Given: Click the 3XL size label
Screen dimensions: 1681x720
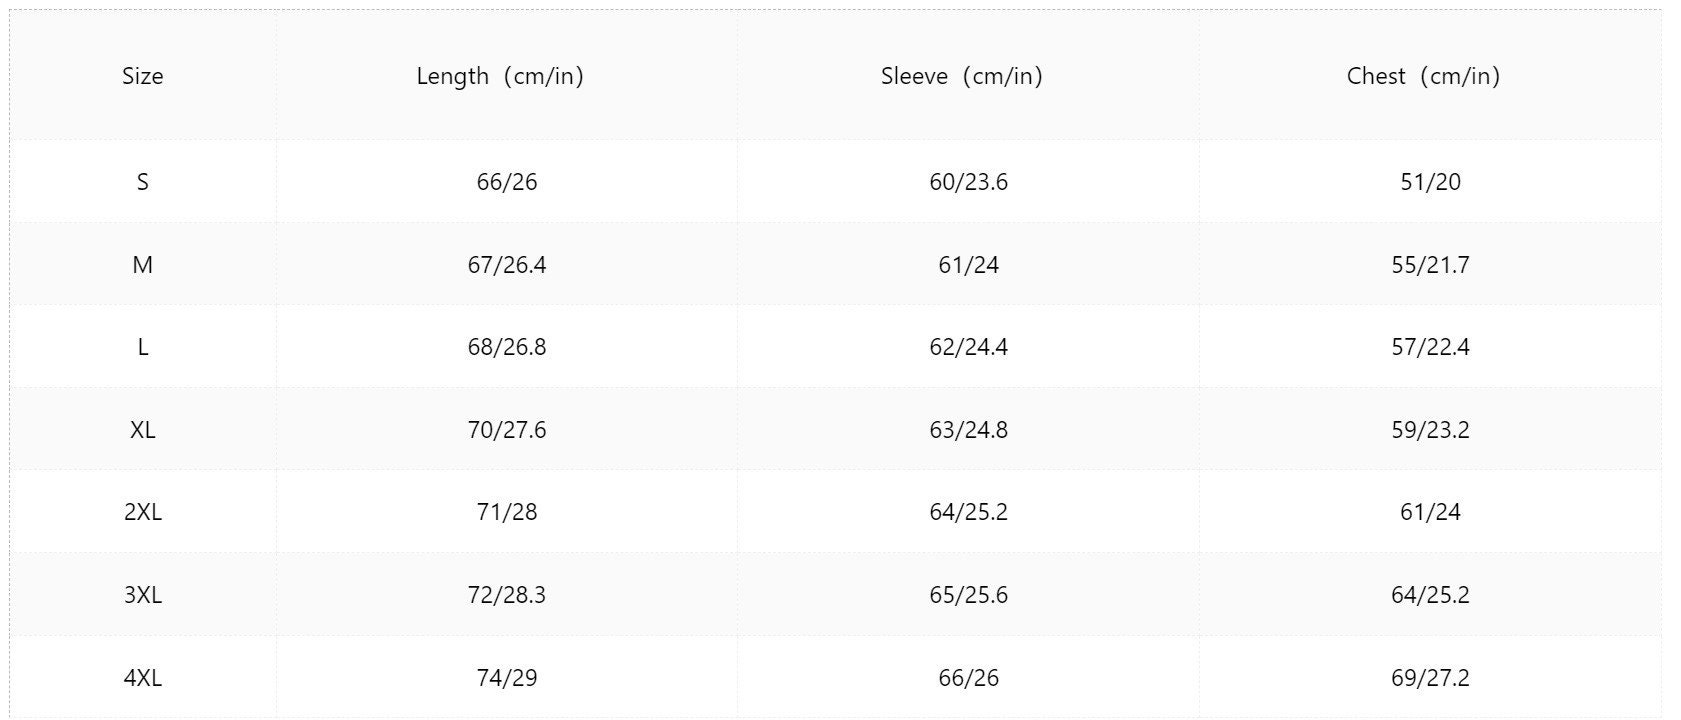Looking at the screenshot, I should (143, 595).
